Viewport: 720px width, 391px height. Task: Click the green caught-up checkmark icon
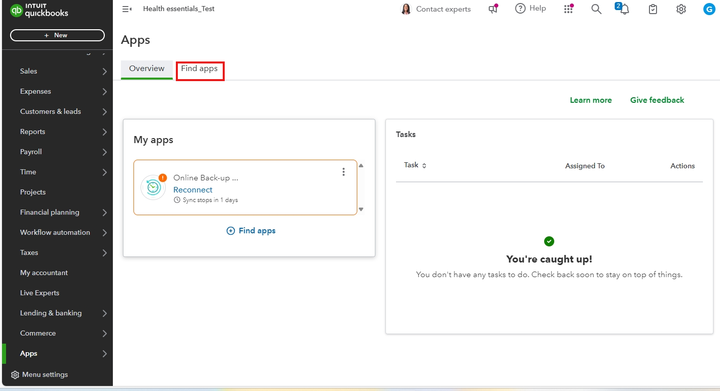(549, 241)
